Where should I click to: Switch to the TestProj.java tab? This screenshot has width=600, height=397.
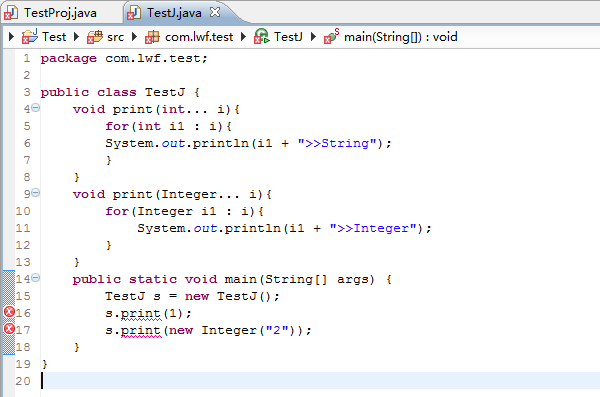[x=60, y=13]
